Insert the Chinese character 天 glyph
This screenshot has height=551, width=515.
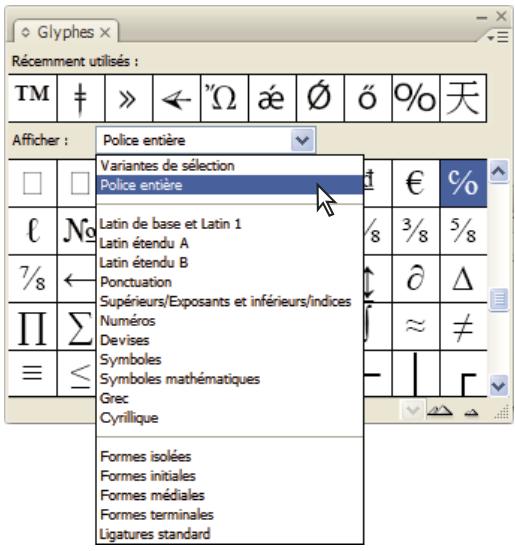(463, 98)
